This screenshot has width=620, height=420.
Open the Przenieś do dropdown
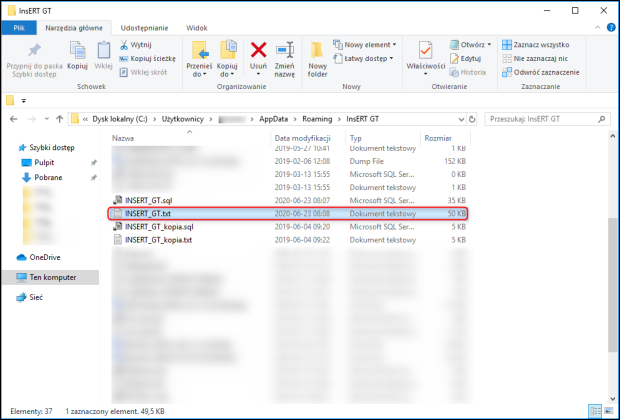point(199,59)
